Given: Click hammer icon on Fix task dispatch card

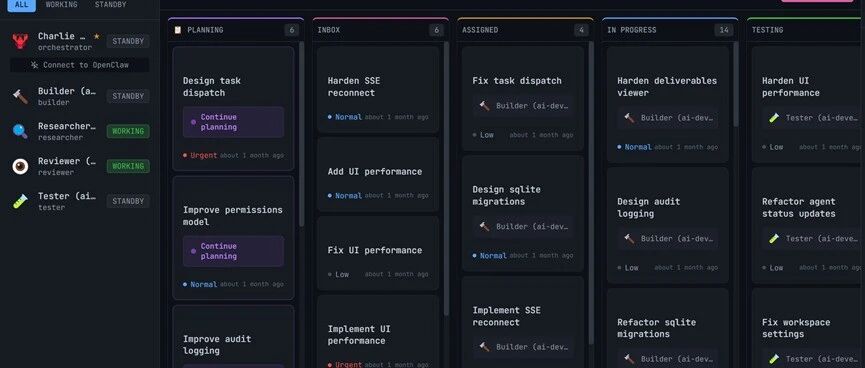Looking at the screenshot, I should tap(484, 106).
